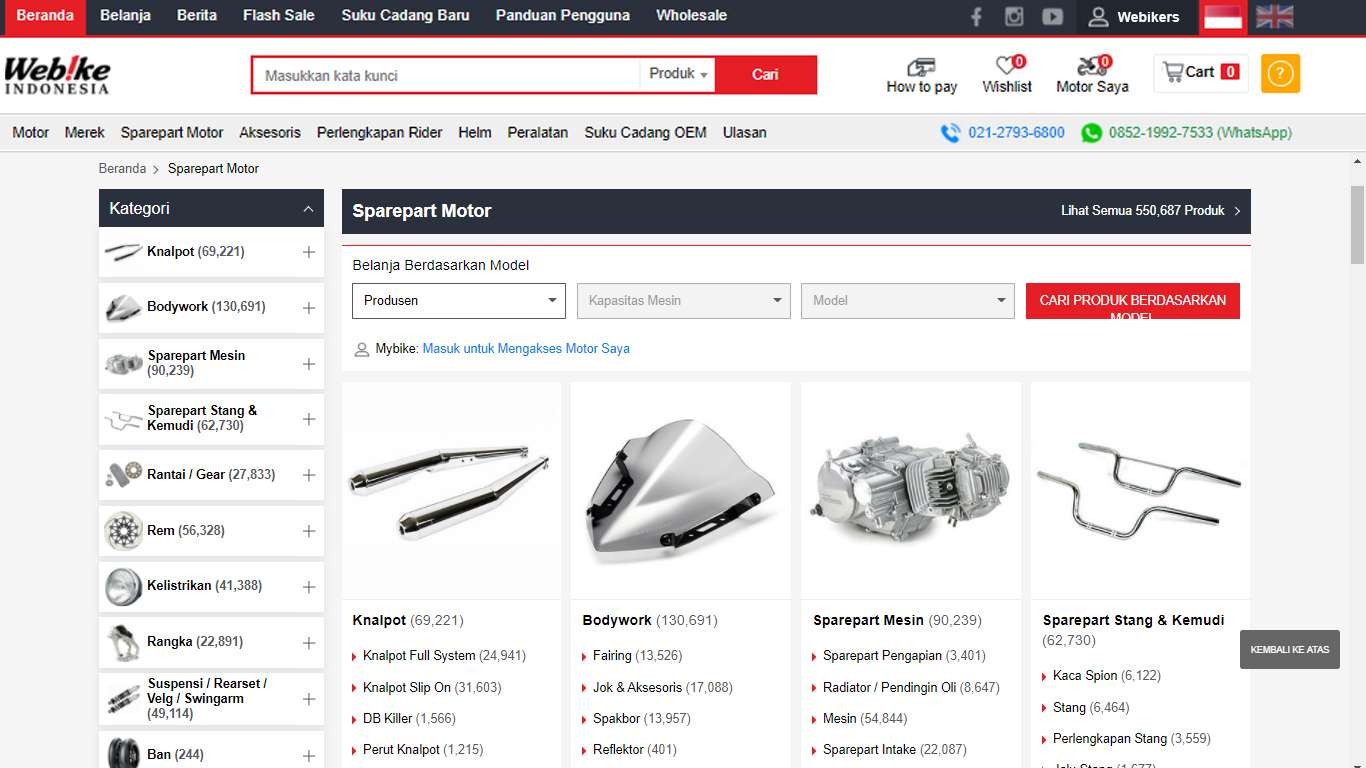Screen dimensions: 1366x768
Task: Open the Wholesale top menu
Action: pos(691,16)
